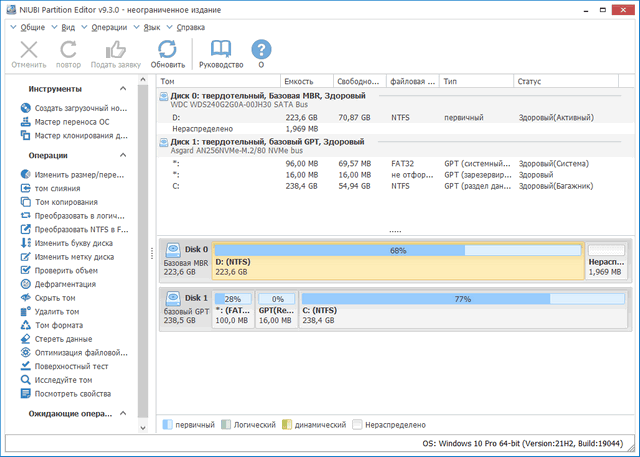Launch Мастер переноса ОС tool
640x457 pixels.
tap(72, 122)
